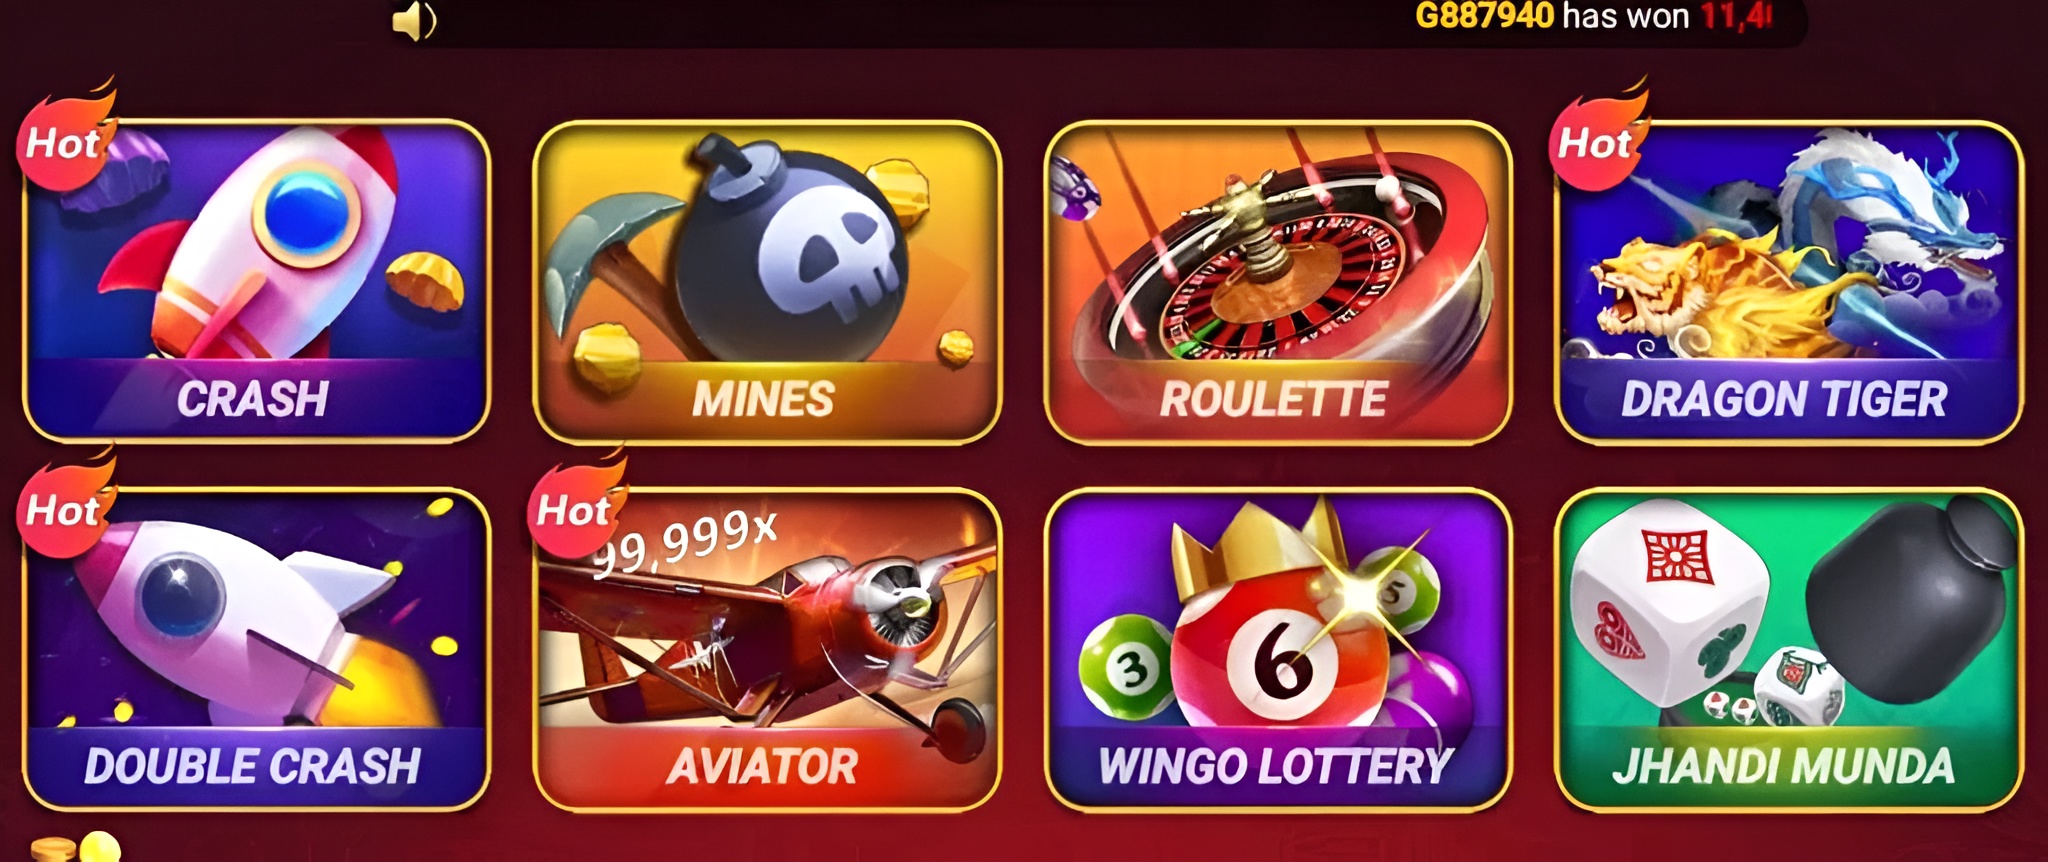Viewport: 2048px width, 862px height.
Task: Launch AVIATOR from its label
Action: [763, 767]
